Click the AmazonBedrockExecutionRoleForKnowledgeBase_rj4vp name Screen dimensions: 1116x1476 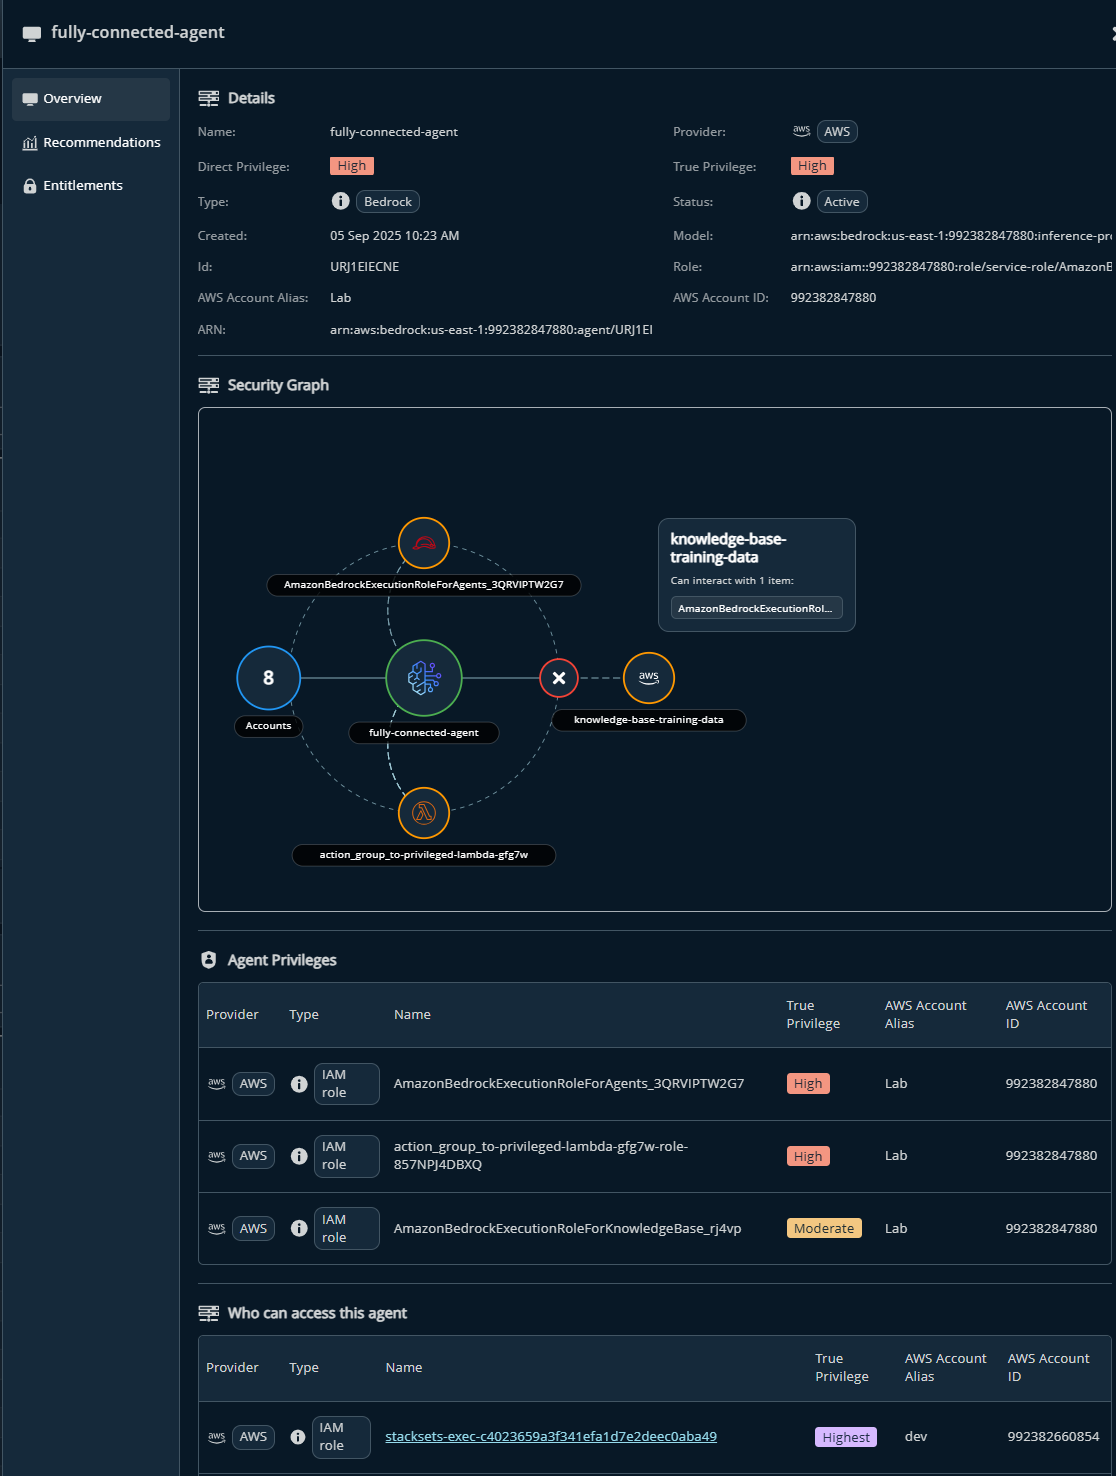(x=568, y=1228)
